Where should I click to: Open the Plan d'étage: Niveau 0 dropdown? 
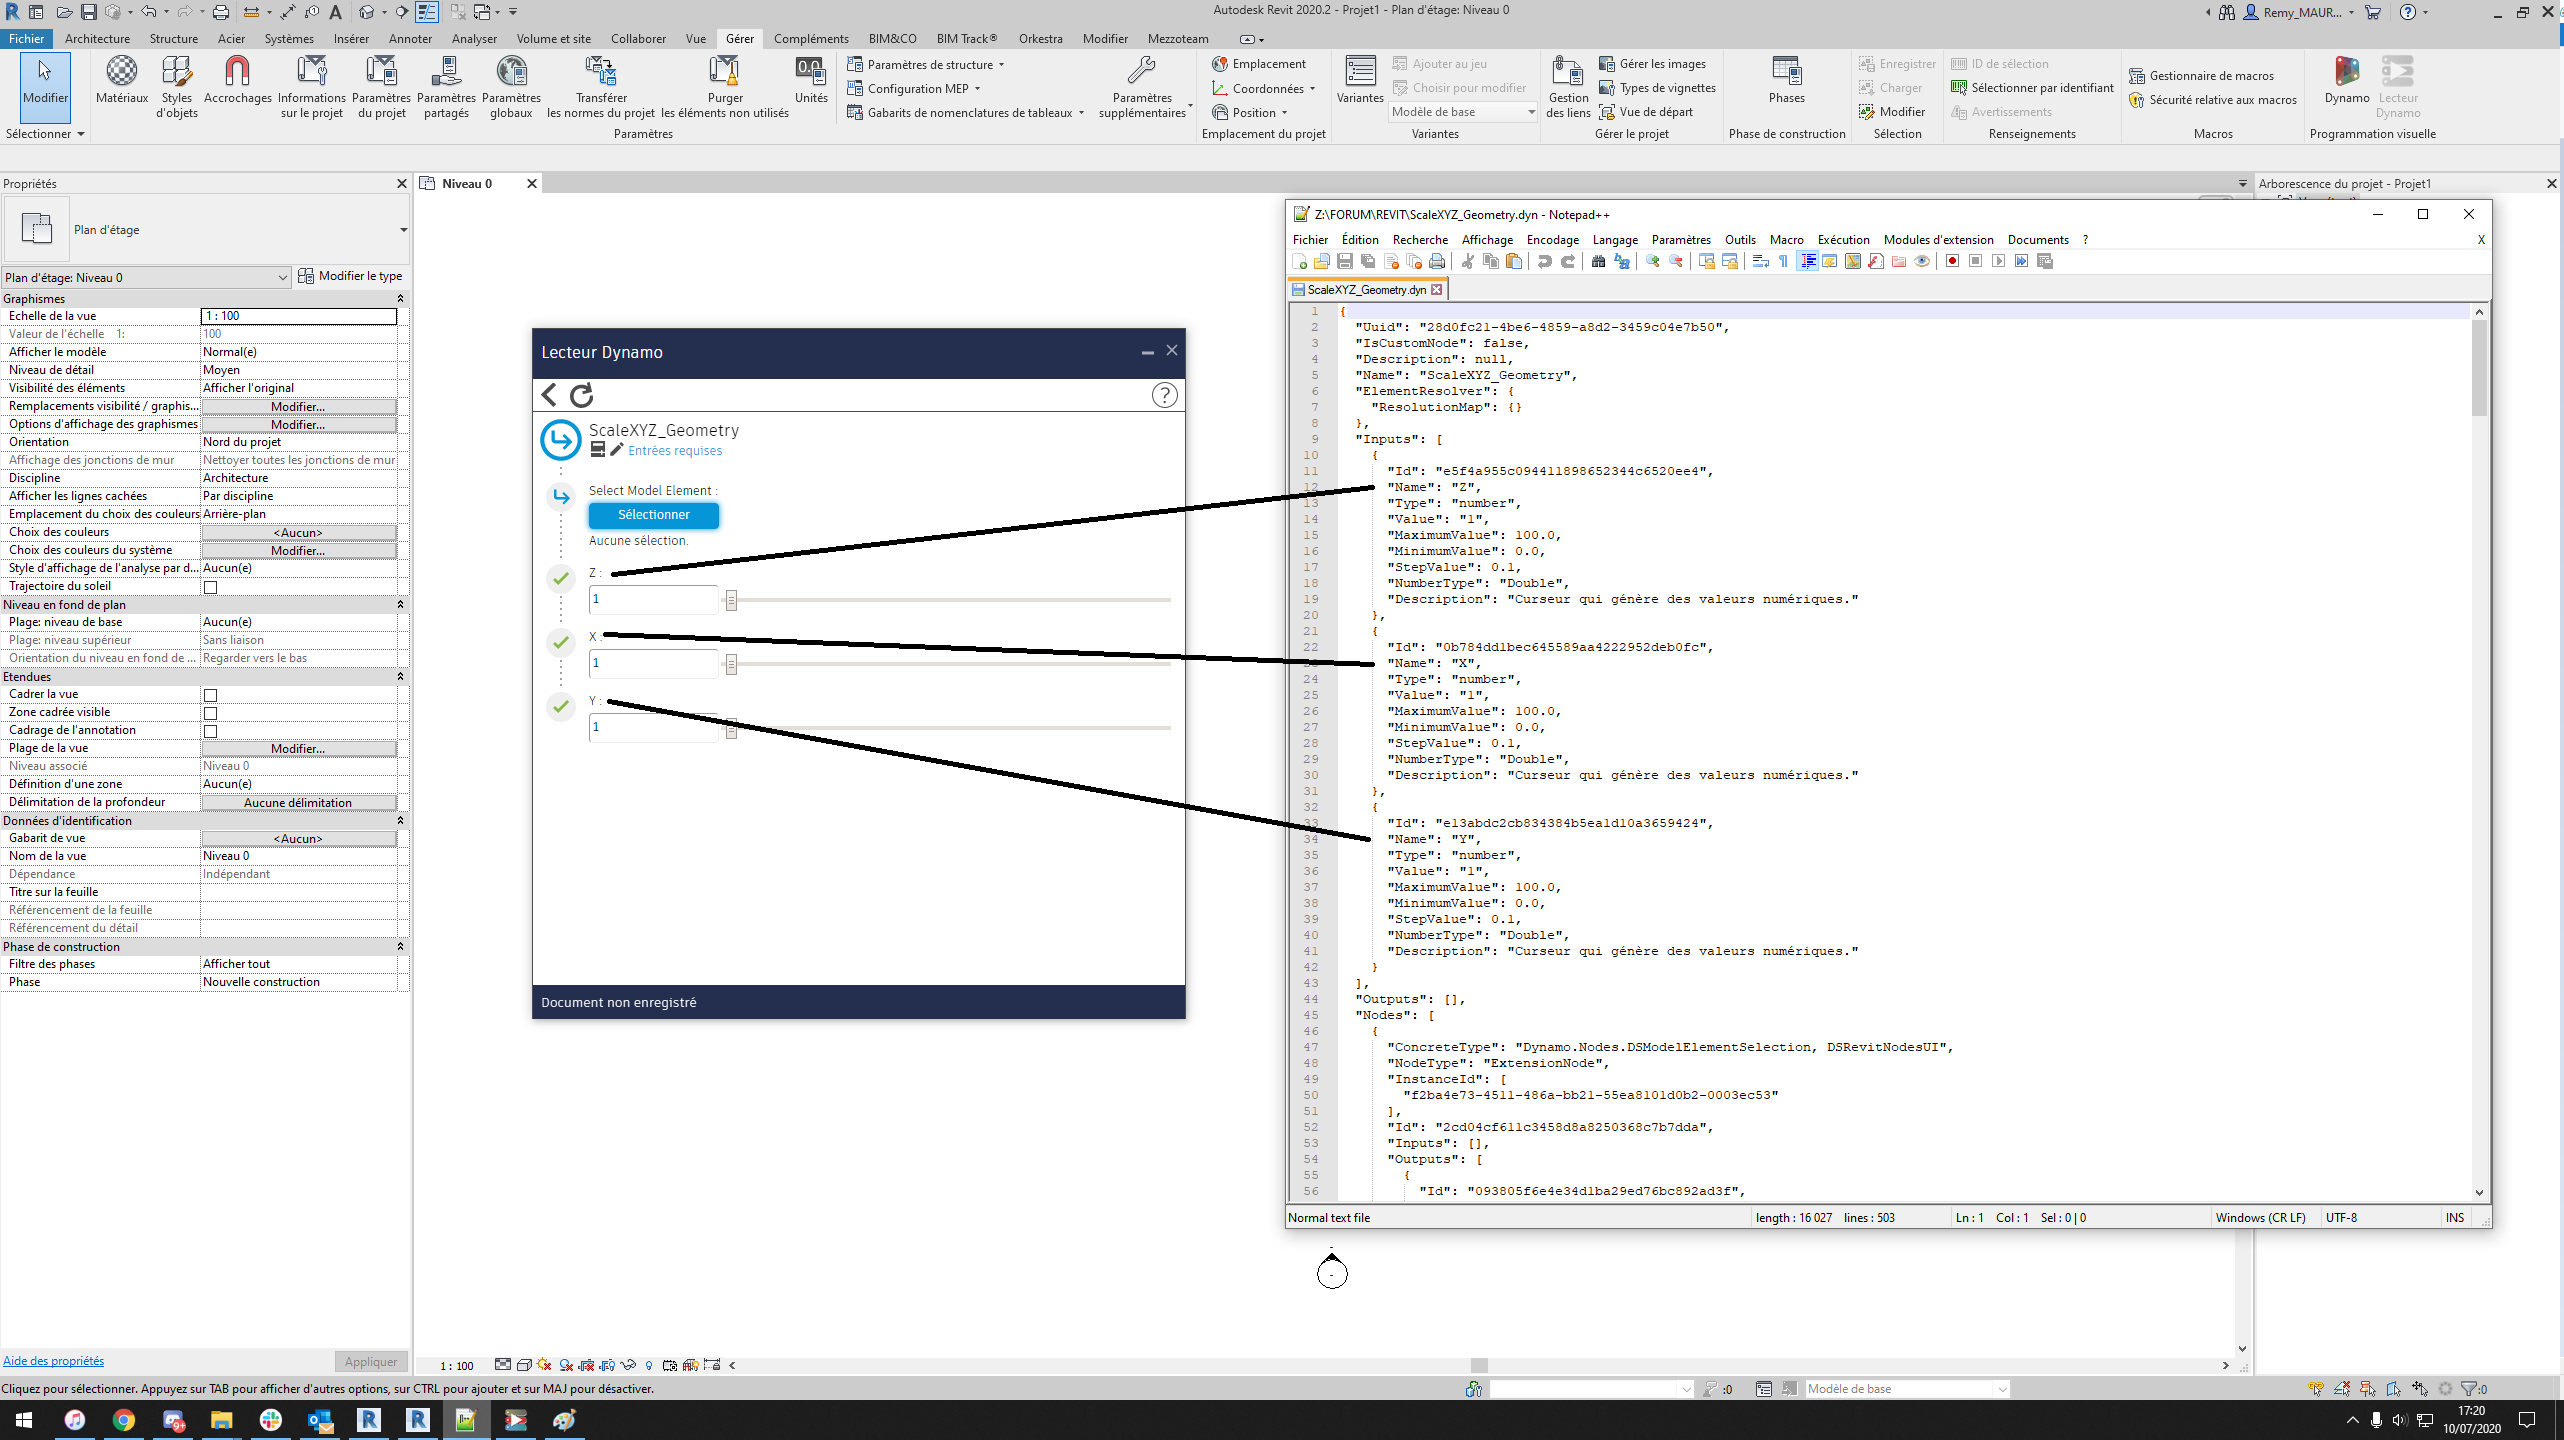coord(146,277)
